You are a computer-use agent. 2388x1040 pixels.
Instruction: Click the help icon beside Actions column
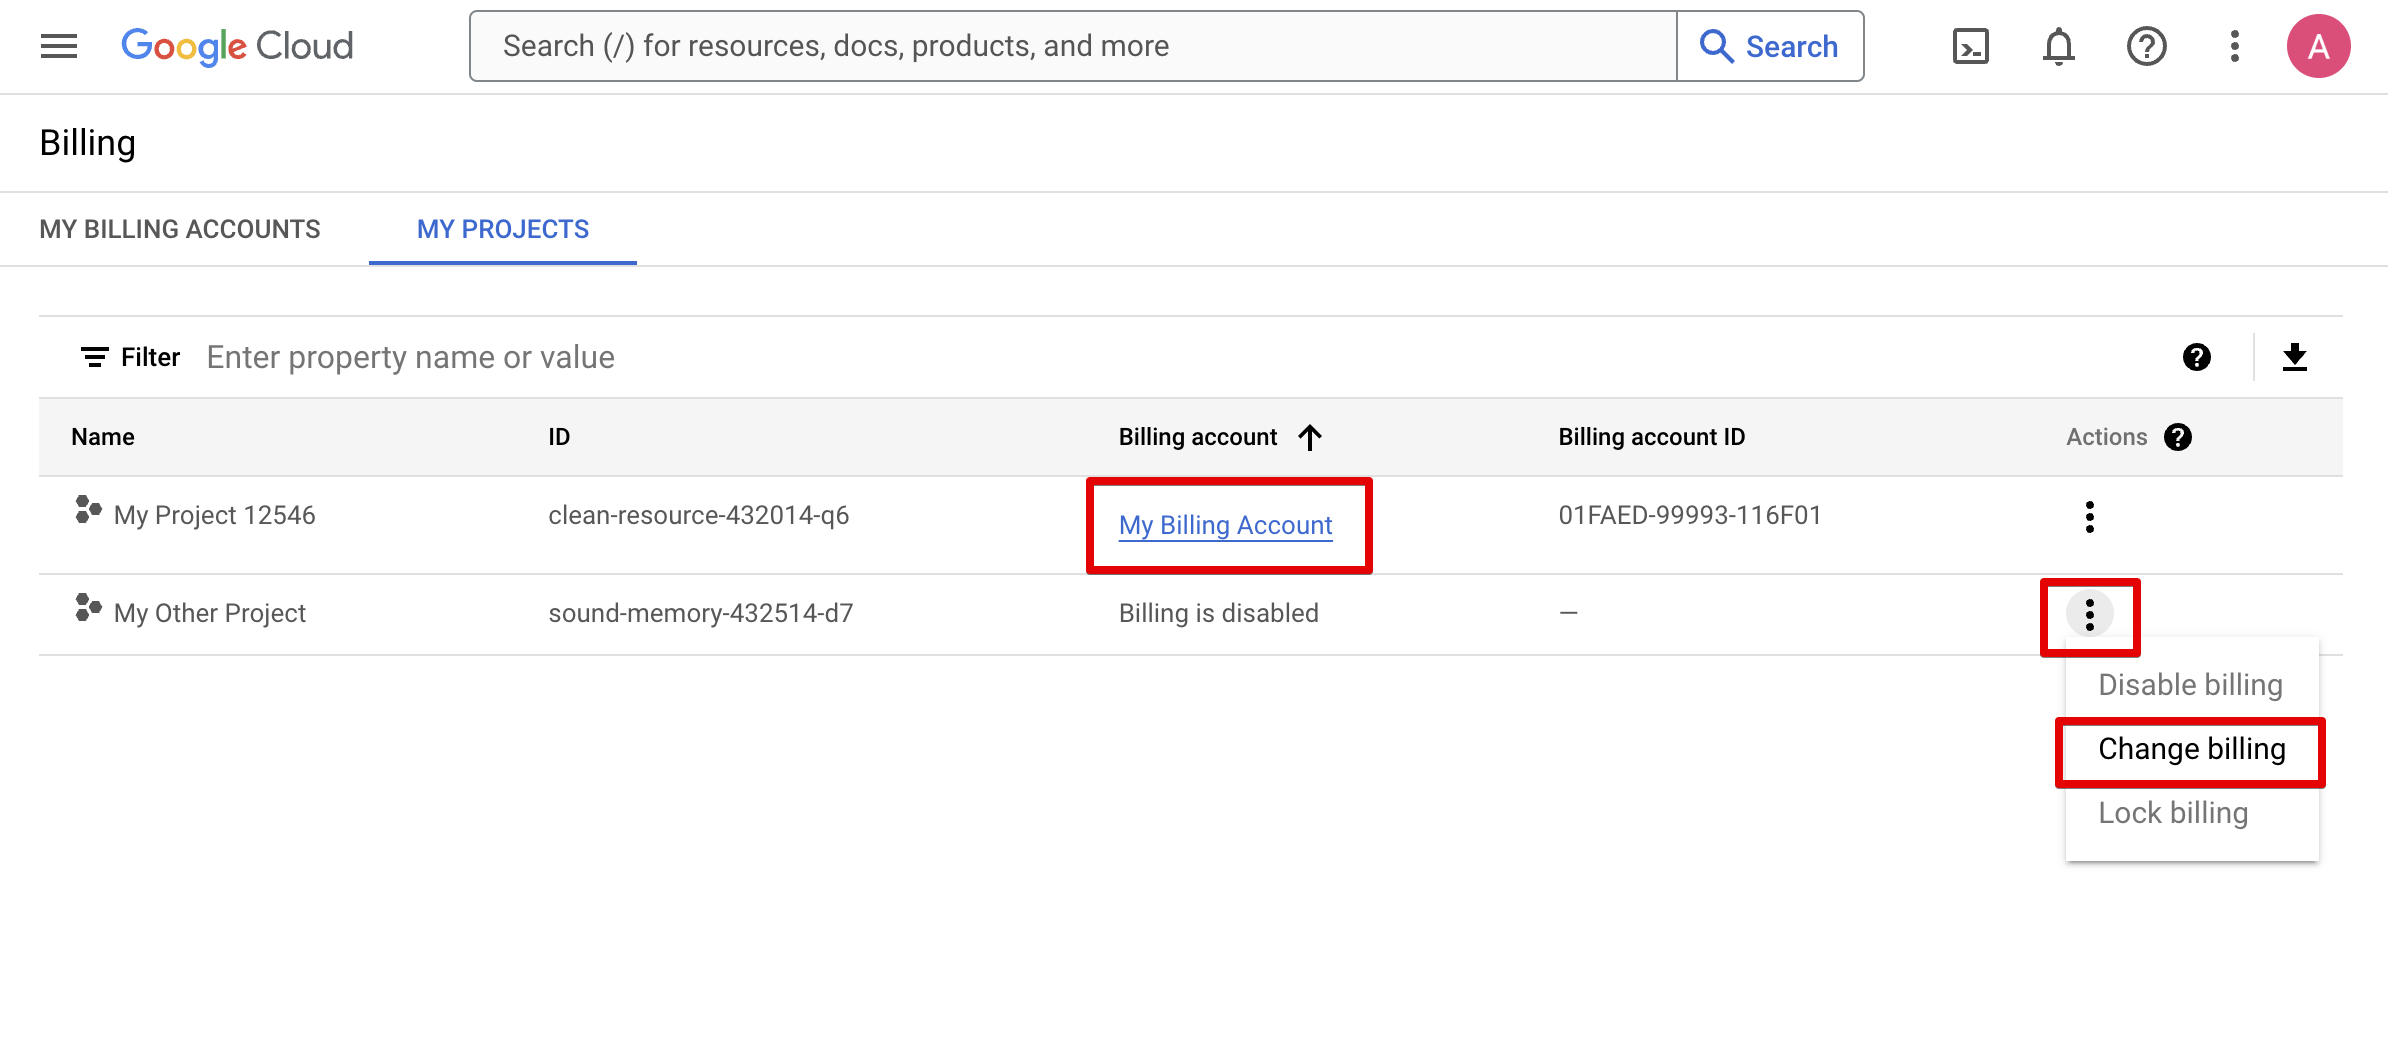2178,437
